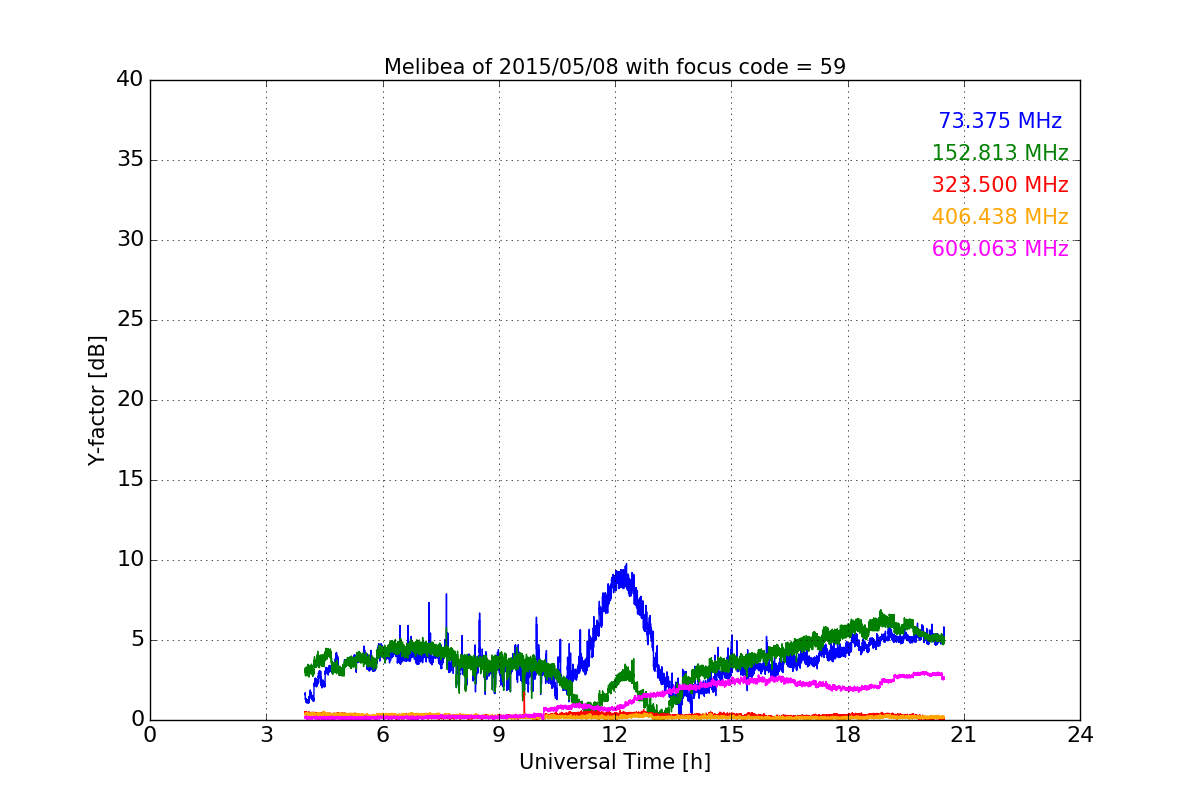
Task: Click the Universal Time [h] axis label
Action: (615, 762)
